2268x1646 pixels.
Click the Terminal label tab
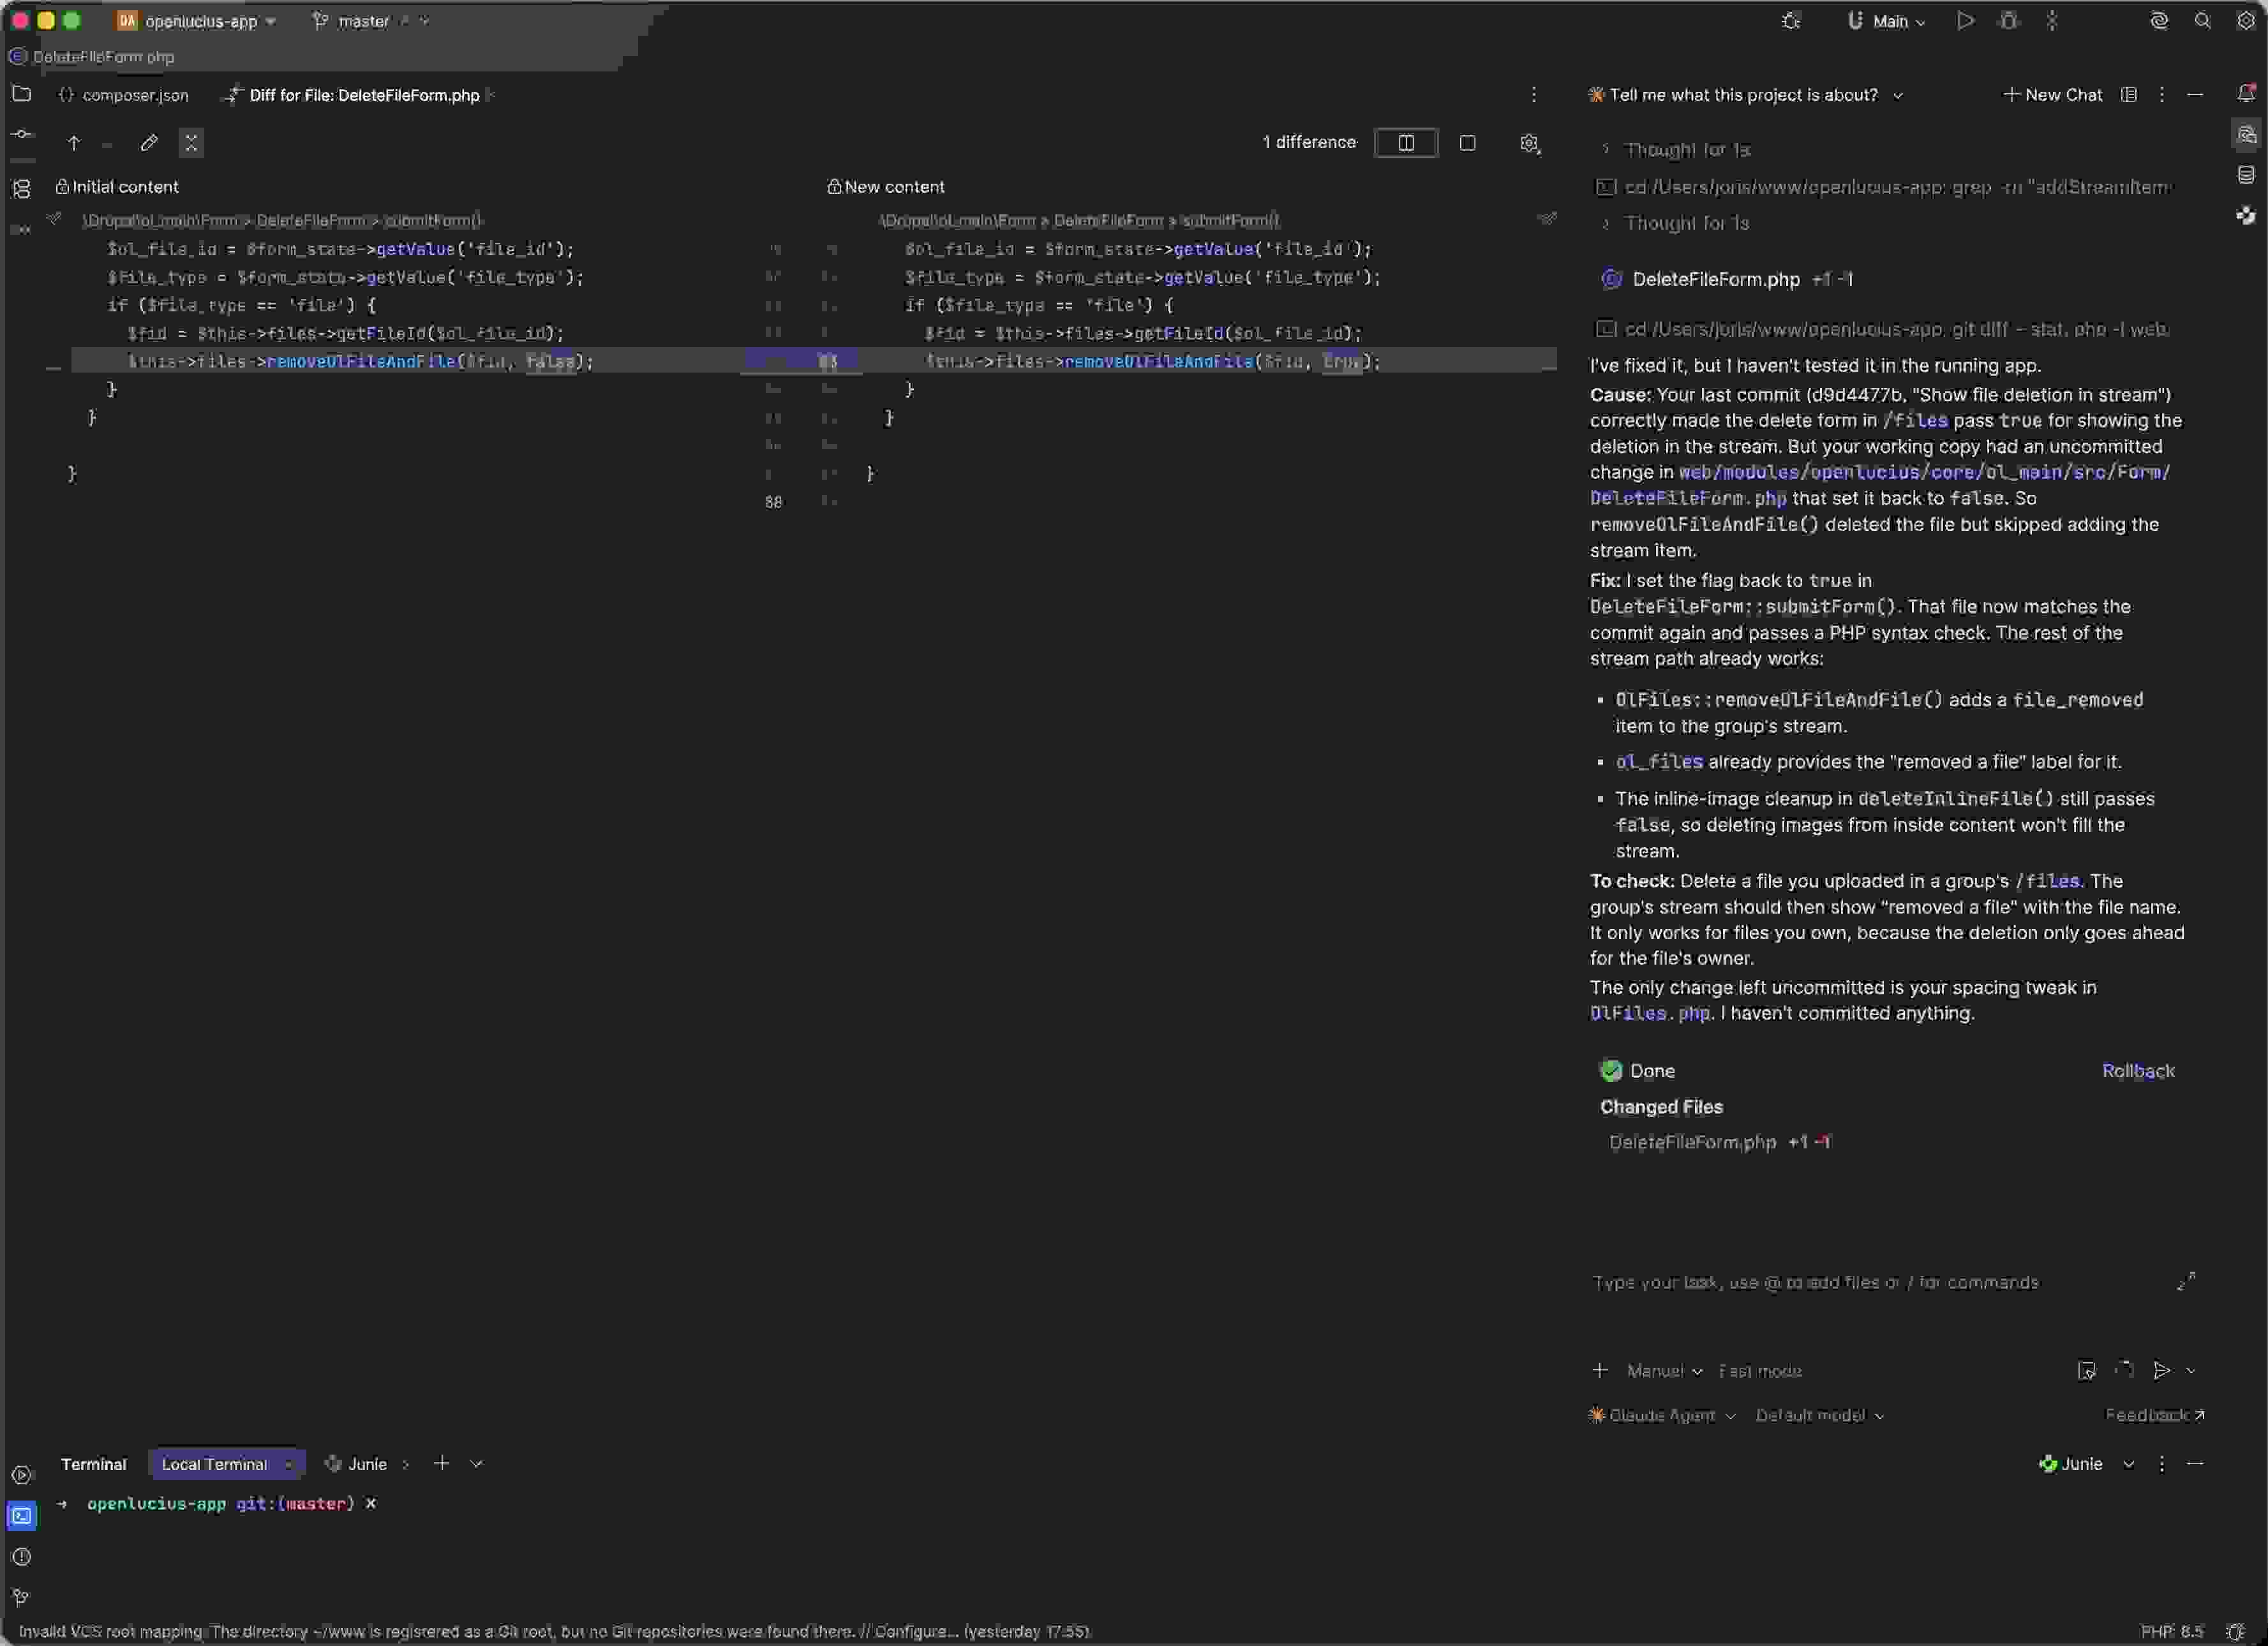tap(93, 1464)
